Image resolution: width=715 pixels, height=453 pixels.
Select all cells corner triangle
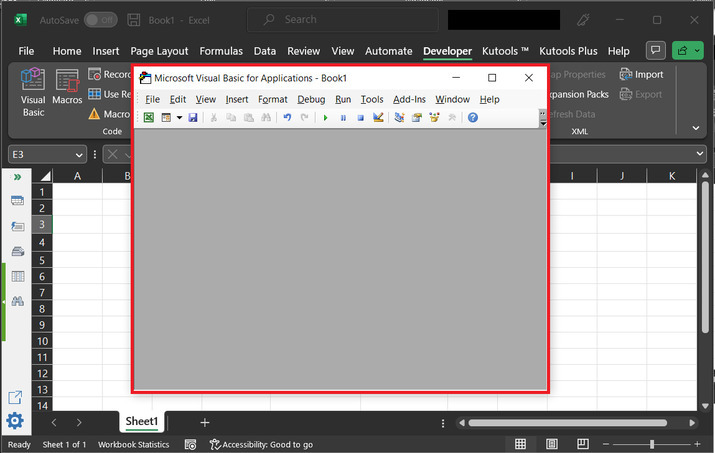[x=45, y=176]
